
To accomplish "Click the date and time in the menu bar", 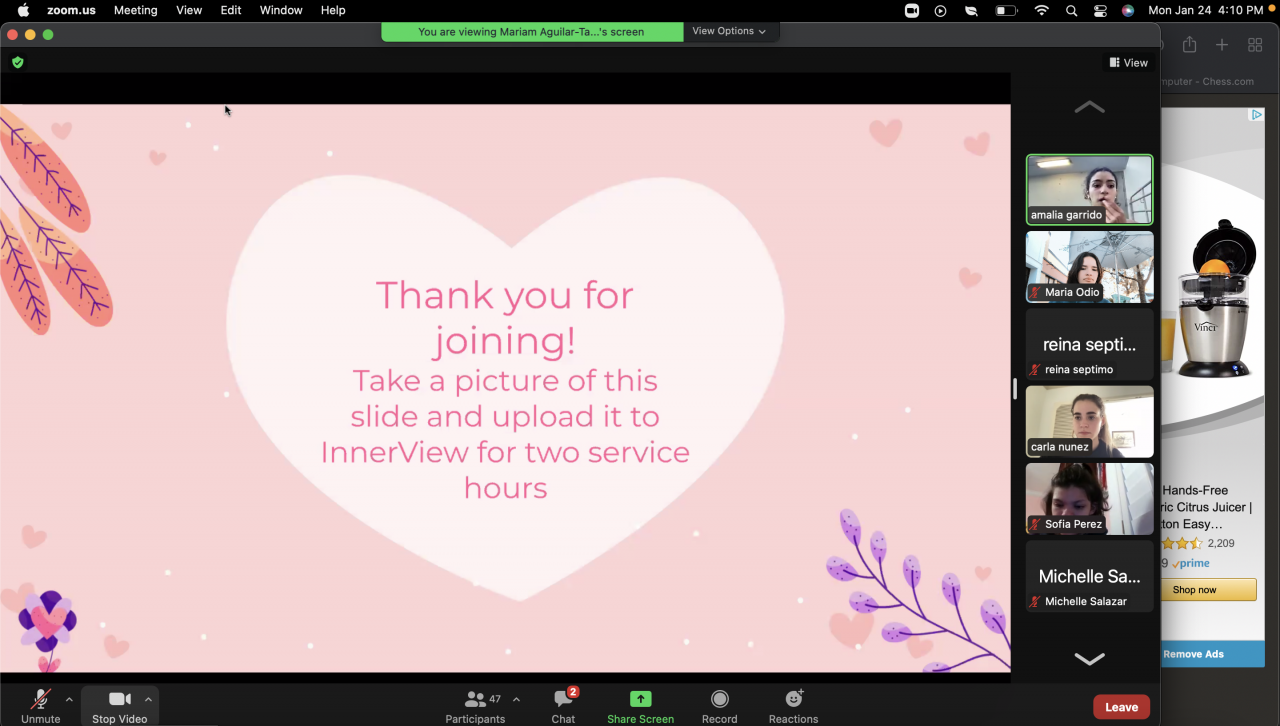I will click(1206, 10).
